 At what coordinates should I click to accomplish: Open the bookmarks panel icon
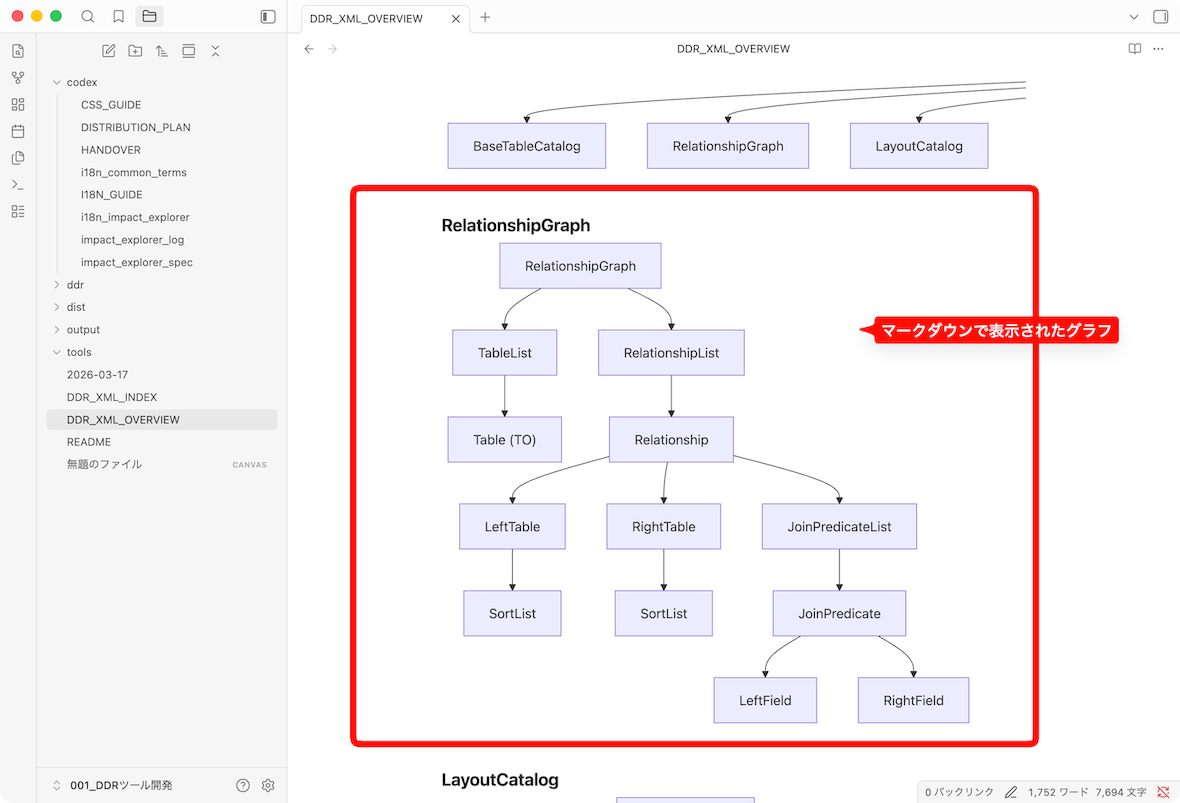click(x=119, y=17)
